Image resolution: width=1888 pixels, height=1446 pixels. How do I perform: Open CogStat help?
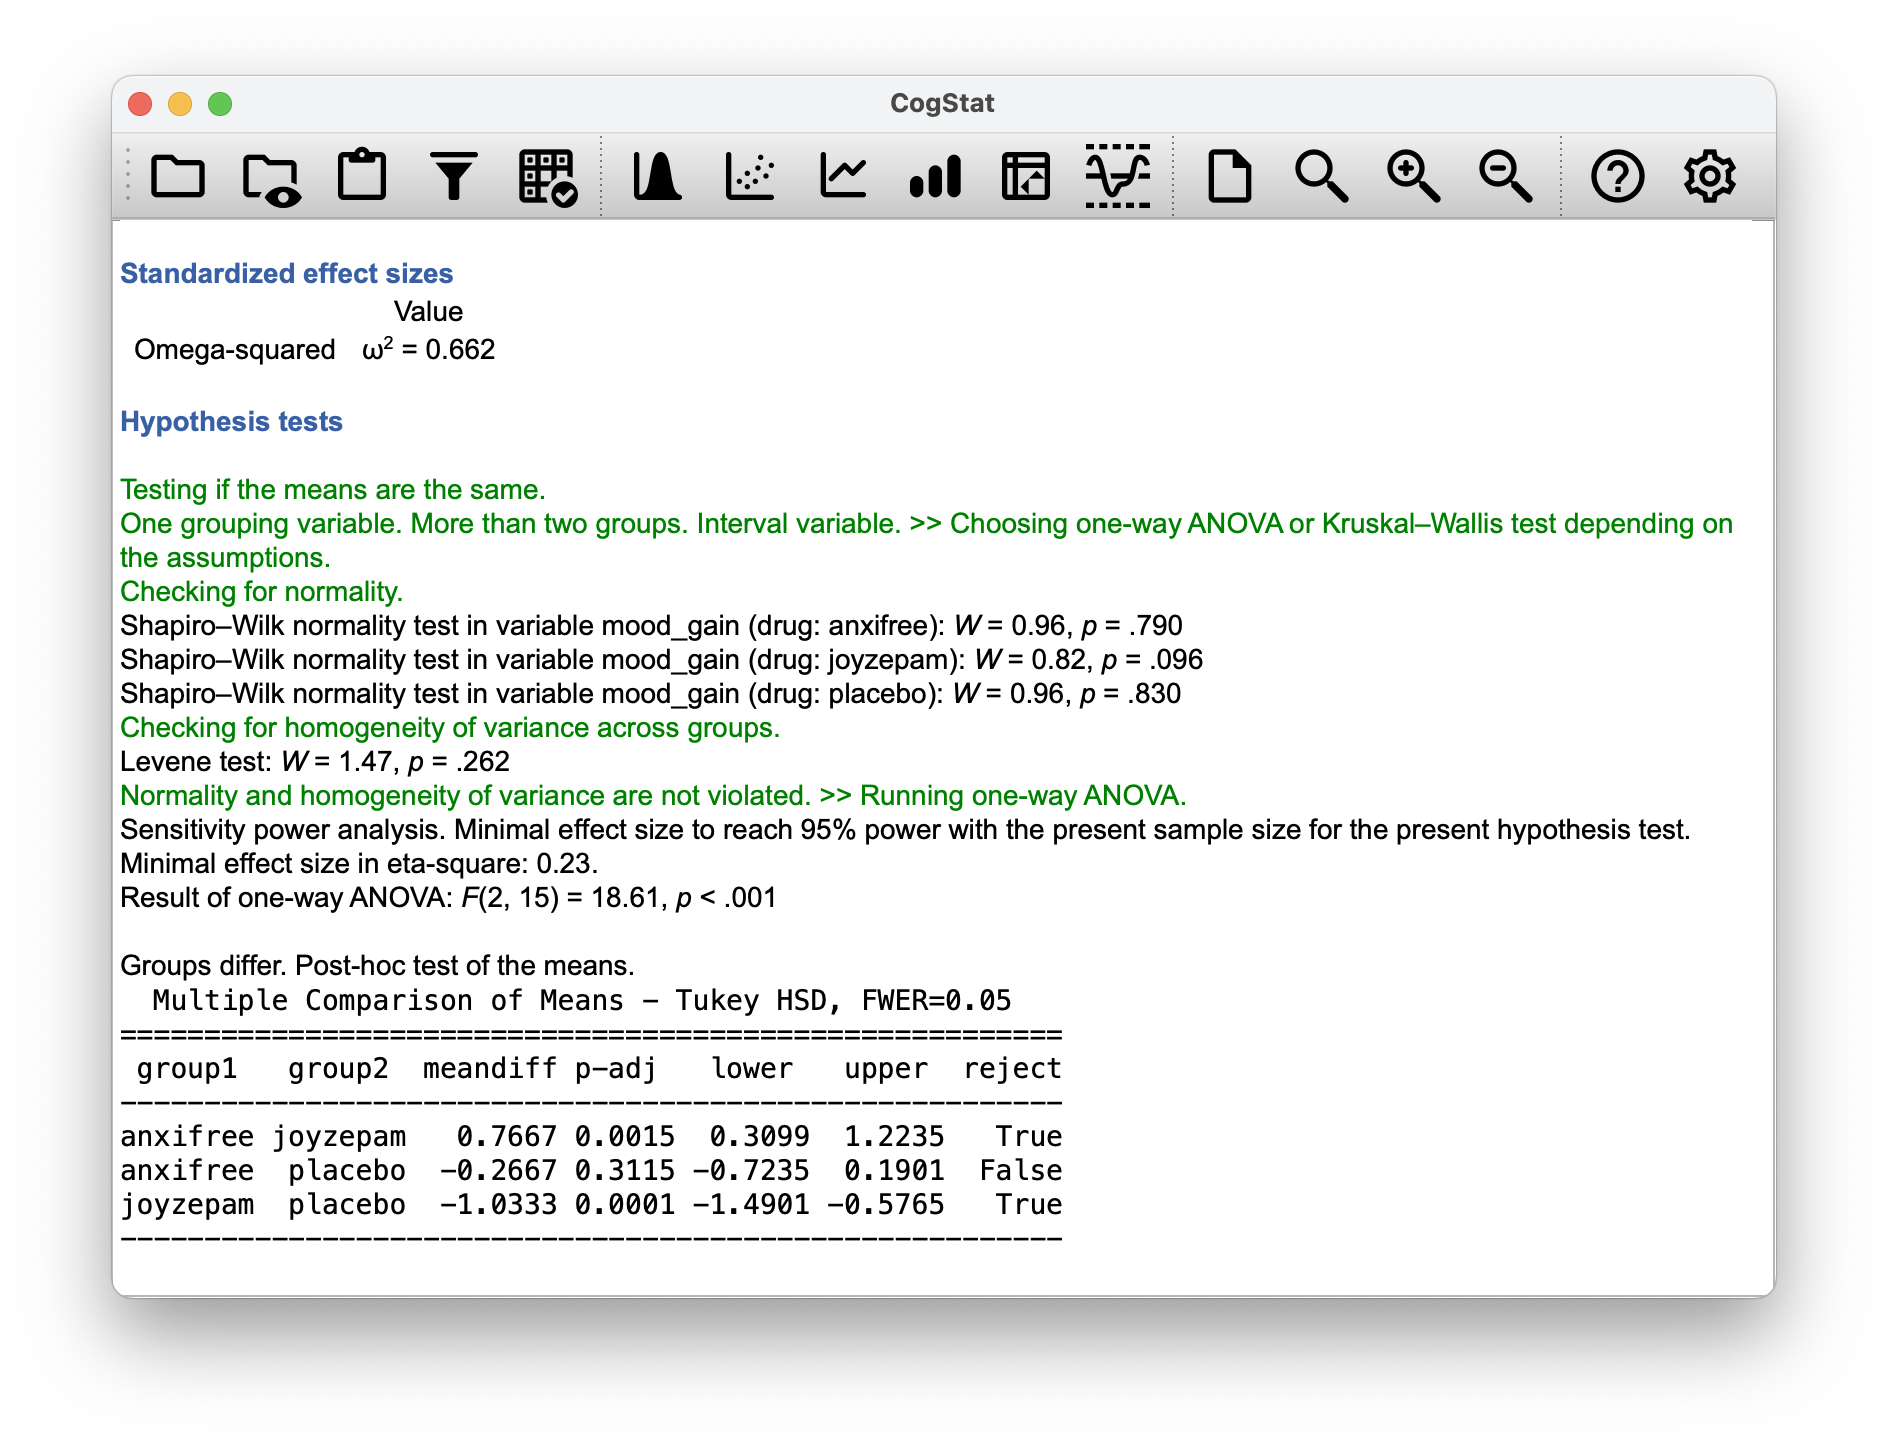[1618, 176]
